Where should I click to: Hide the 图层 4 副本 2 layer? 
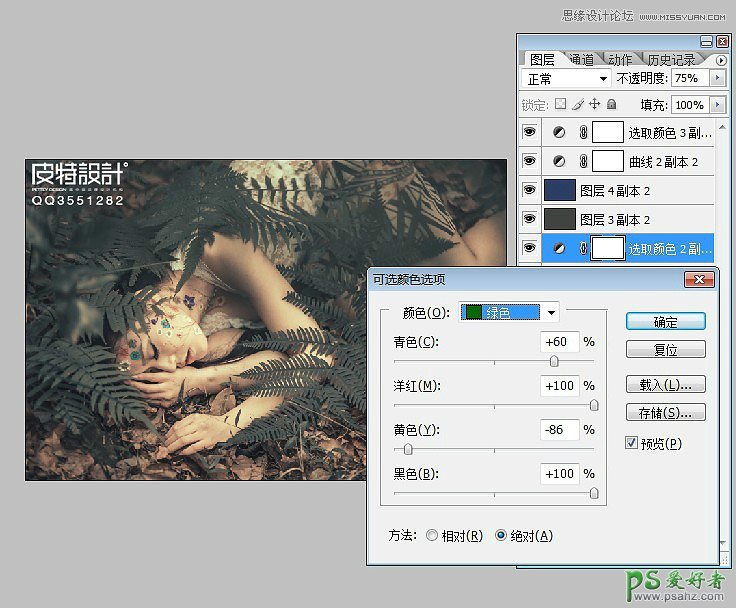529,190
